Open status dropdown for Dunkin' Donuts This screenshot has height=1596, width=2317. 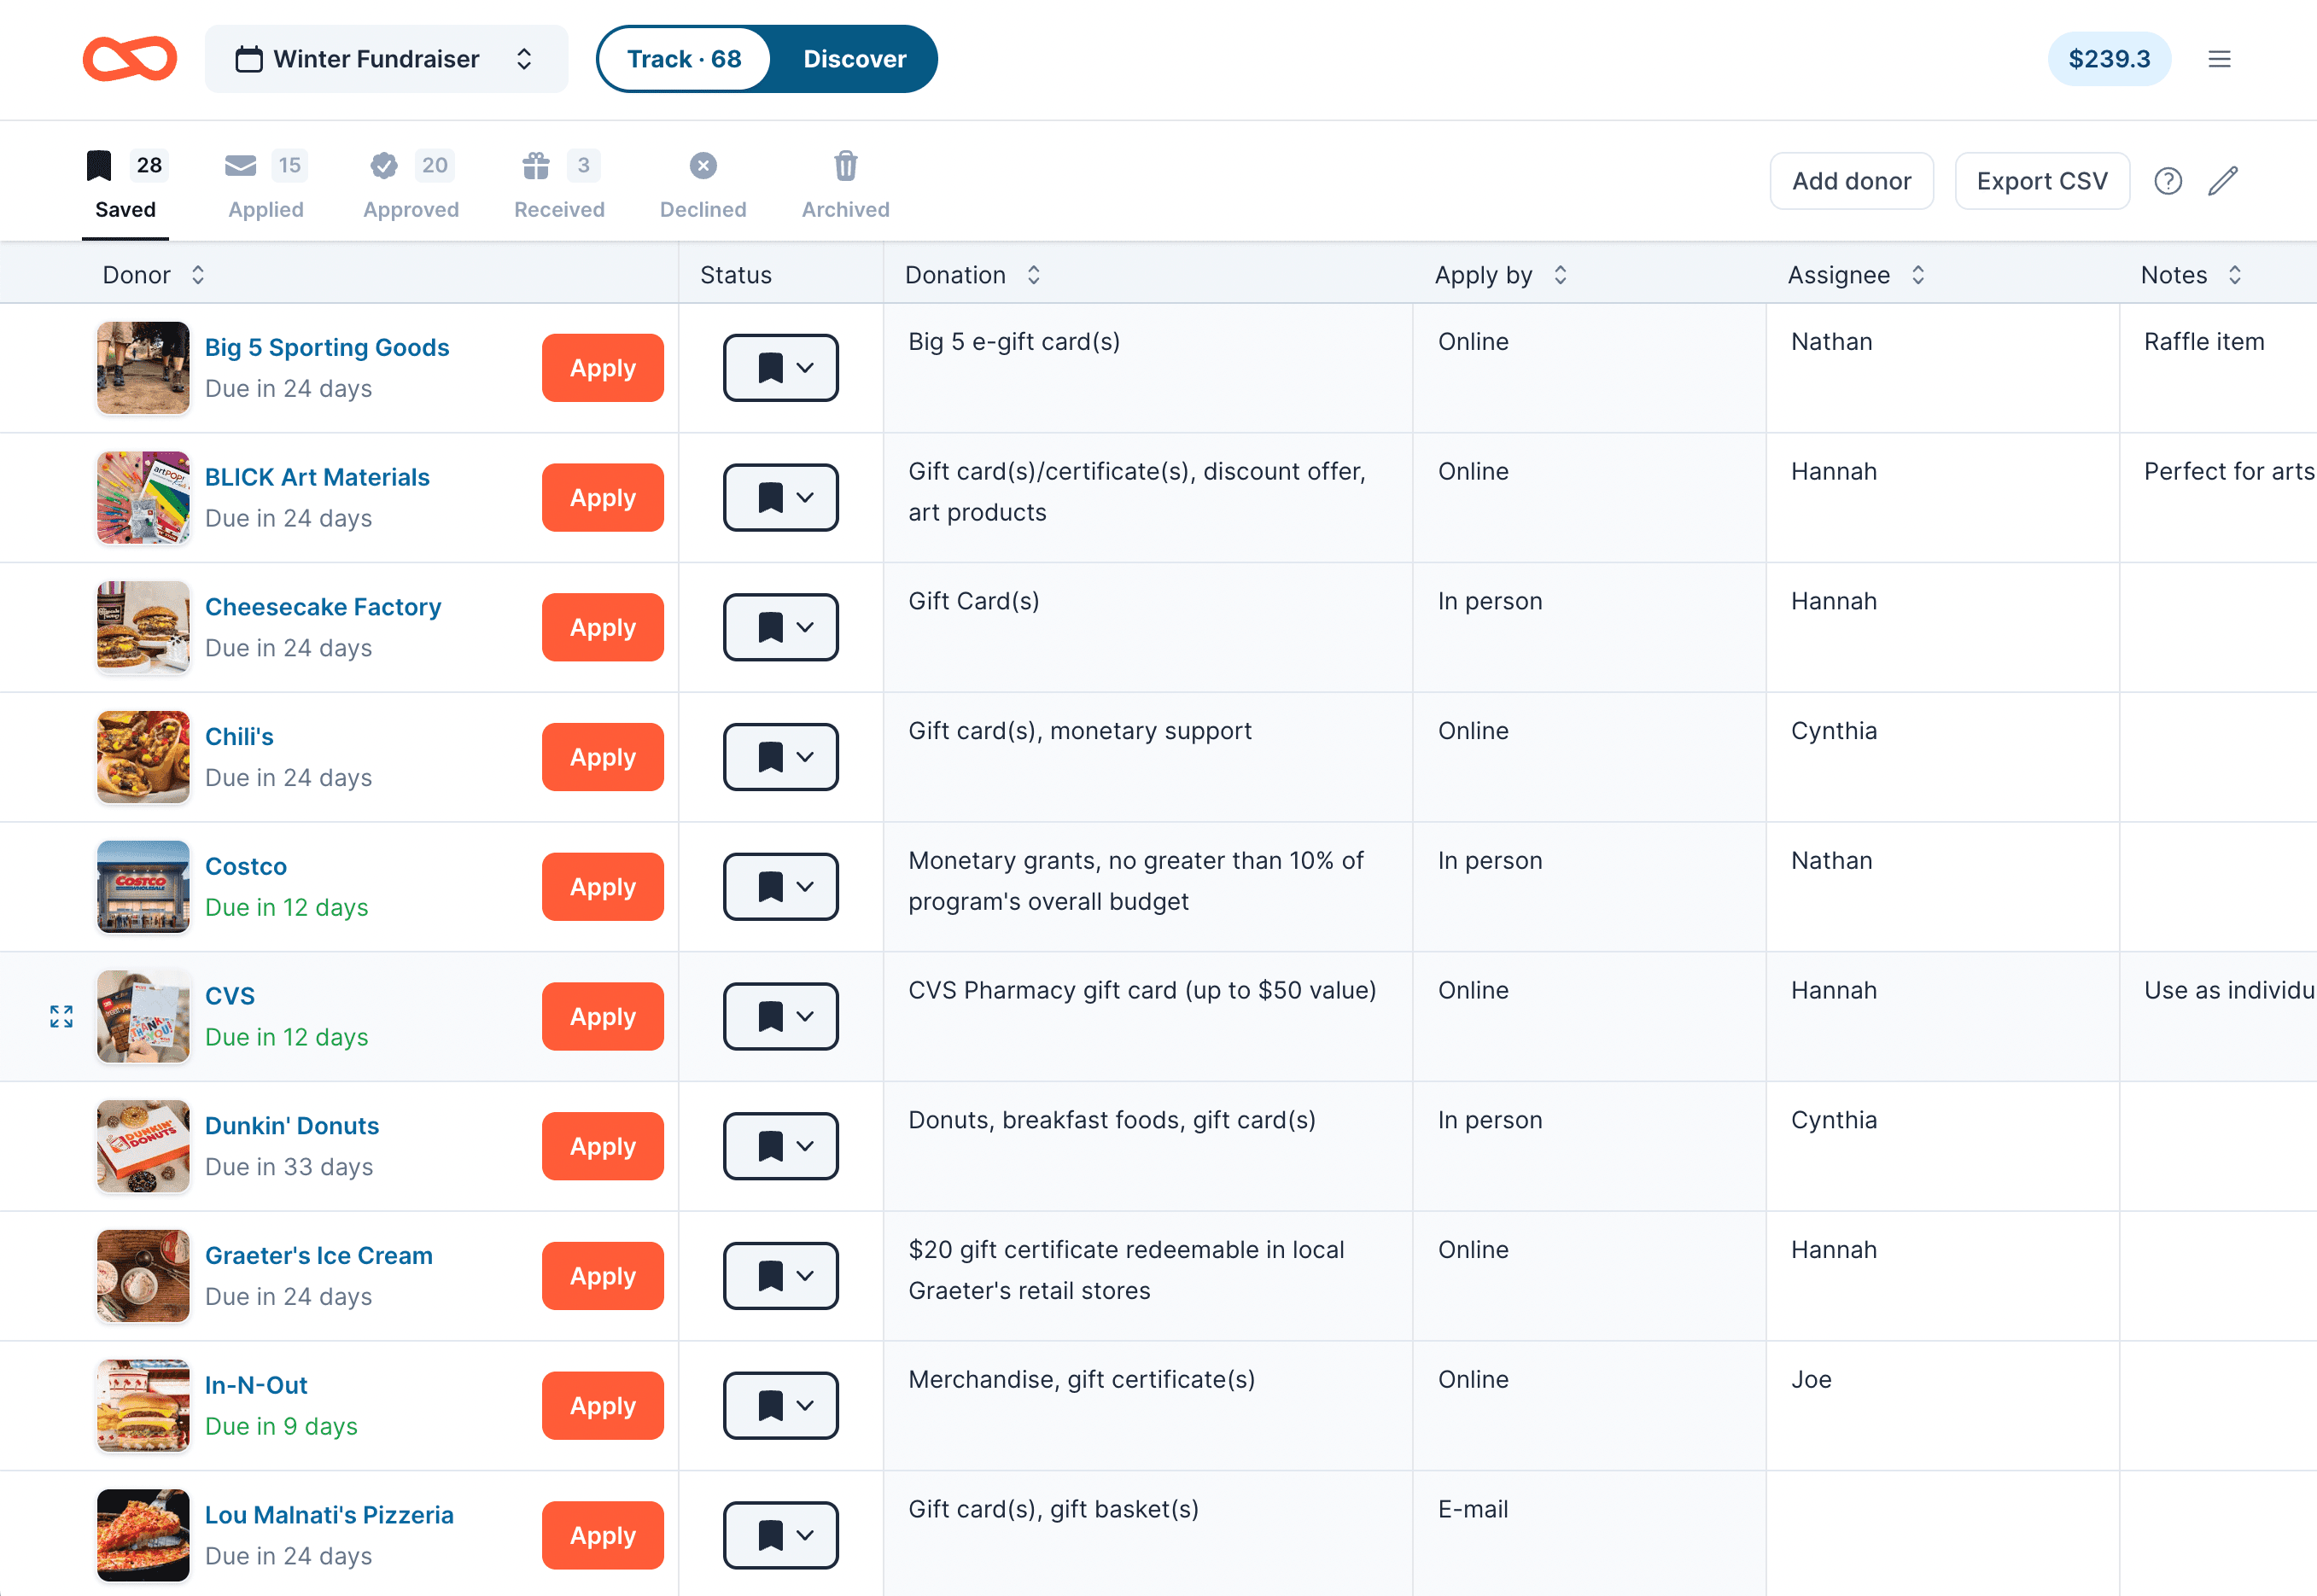(781, 1146)
